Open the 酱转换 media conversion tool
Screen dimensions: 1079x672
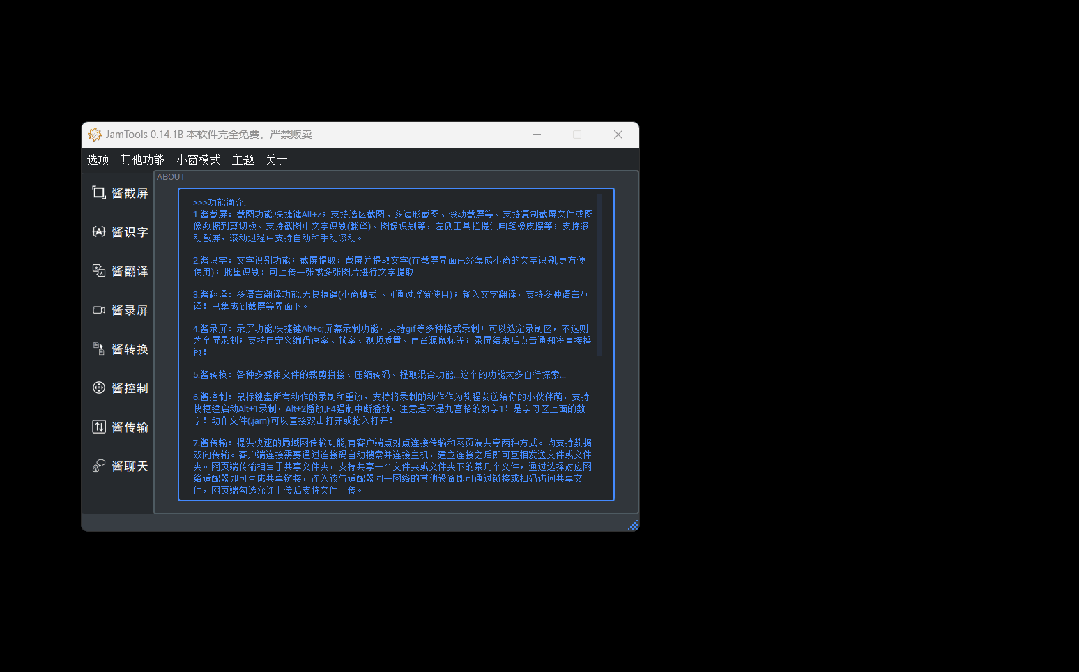coord(120,349)
